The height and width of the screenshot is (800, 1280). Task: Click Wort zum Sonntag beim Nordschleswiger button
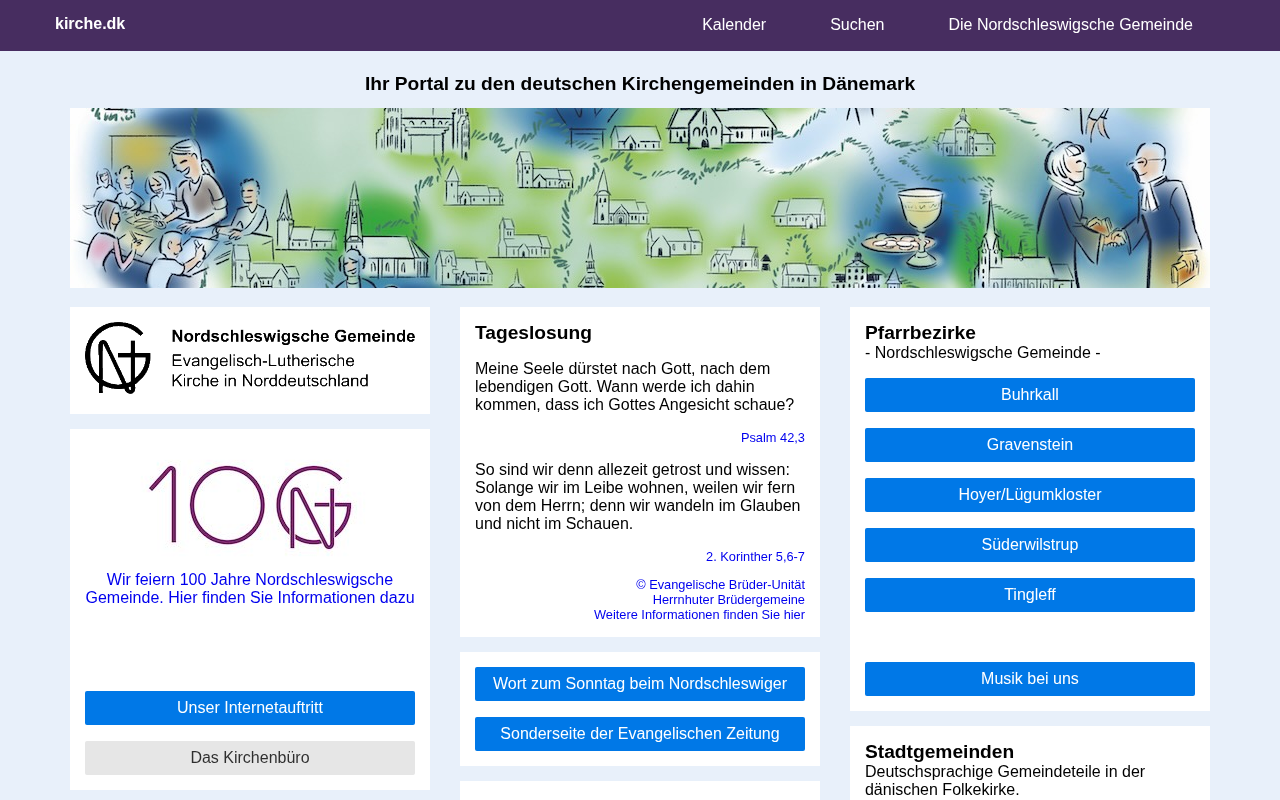tap(640, 684)
